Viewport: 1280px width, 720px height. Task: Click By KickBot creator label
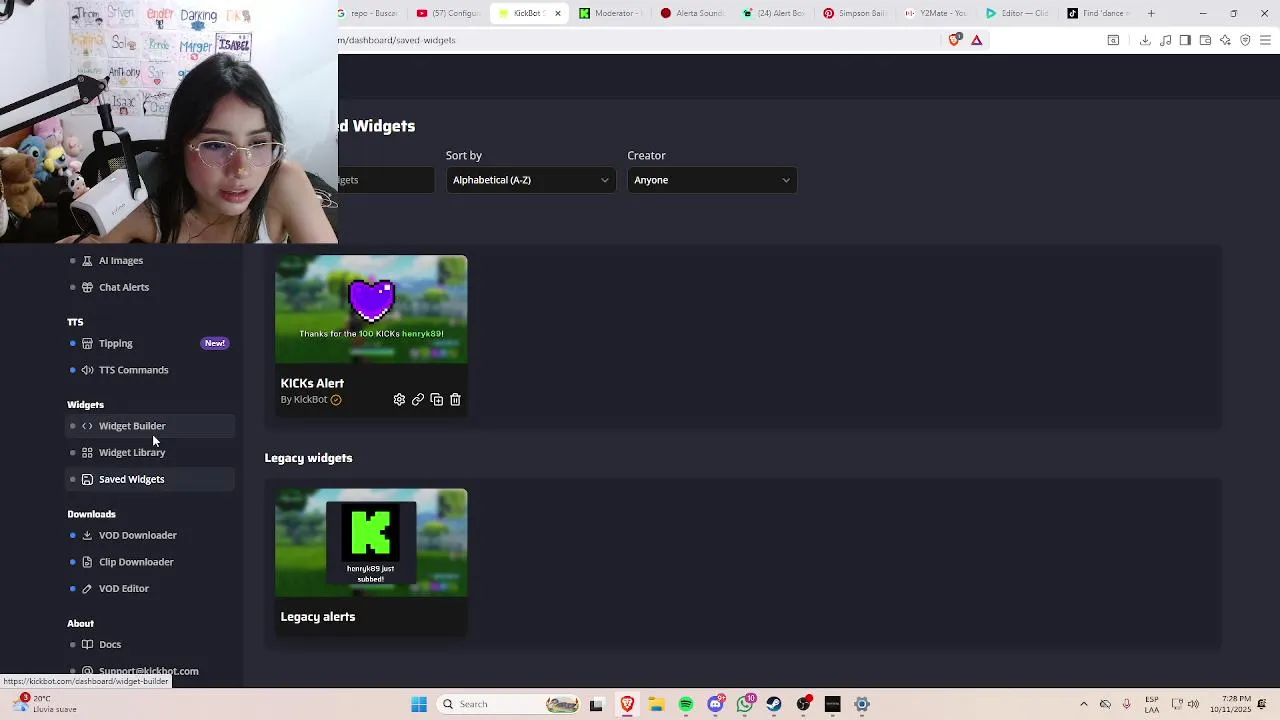point(304,400)
